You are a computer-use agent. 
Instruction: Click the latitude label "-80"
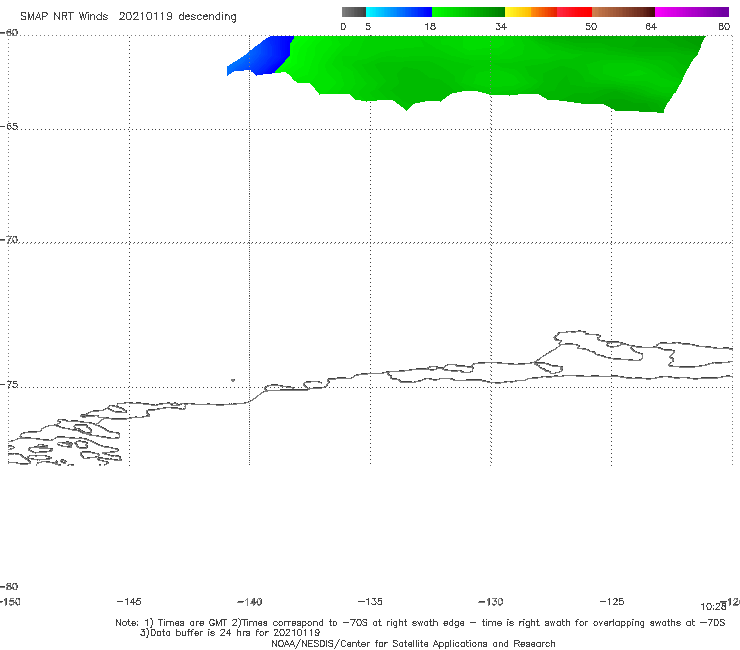[x=9, y=587]
